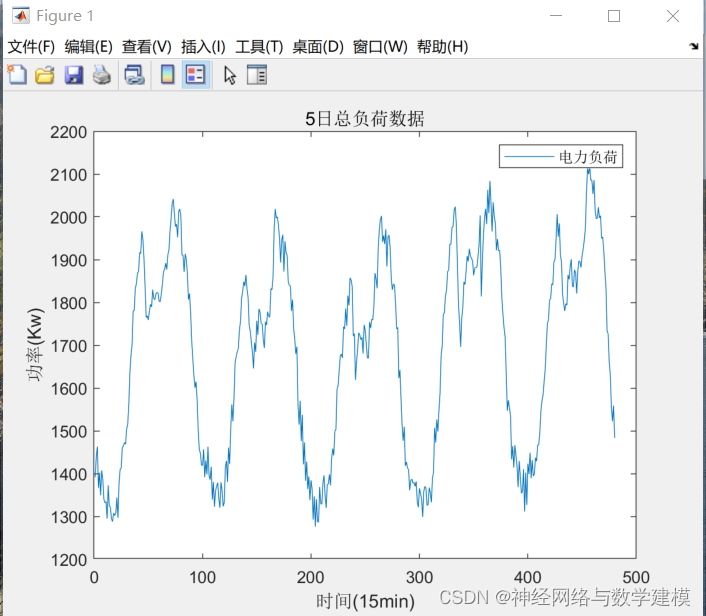Image resolution: width=706 pixels, height=616 pixels.
Task: Click the New Figure toolbar icon
Action: click(17, 75)
